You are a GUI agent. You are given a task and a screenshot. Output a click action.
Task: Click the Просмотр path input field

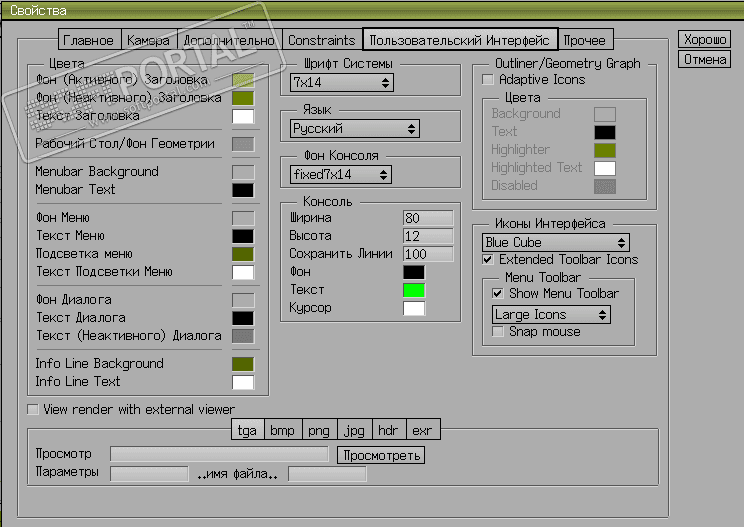click(x=219, y=454)
